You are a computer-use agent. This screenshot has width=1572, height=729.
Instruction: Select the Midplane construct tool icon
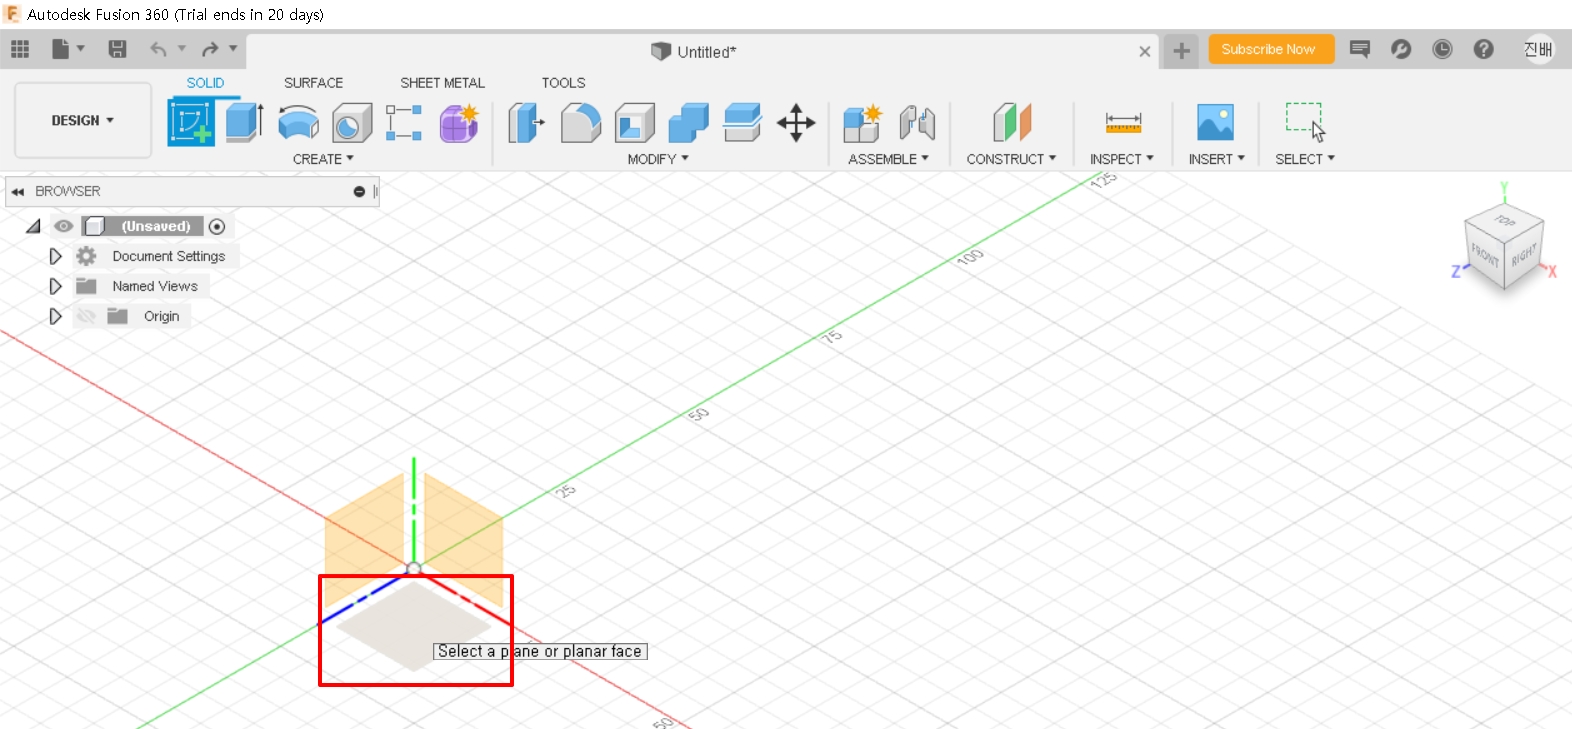1011,123
